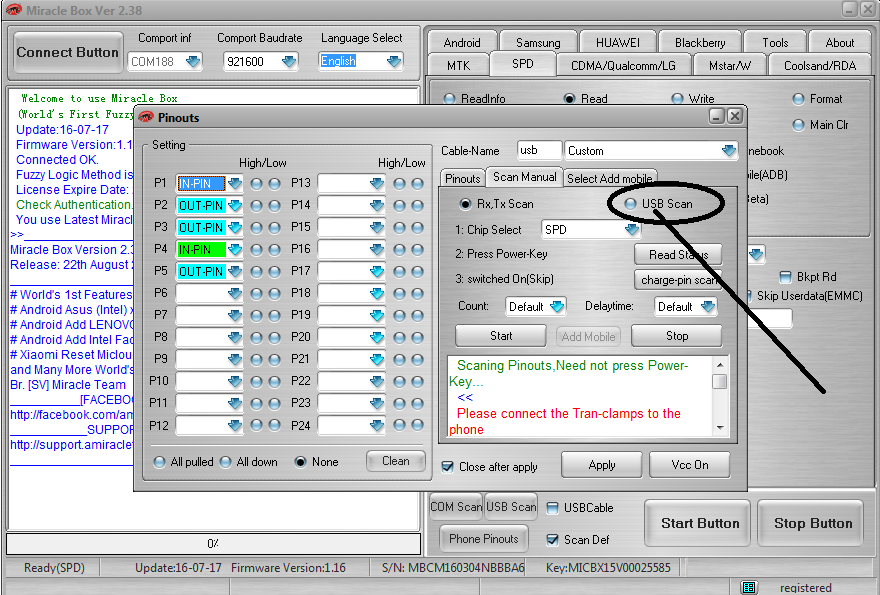Switch to the Pinouts tab in dialog
Screen dimensions: 880x595
[462, 178]
